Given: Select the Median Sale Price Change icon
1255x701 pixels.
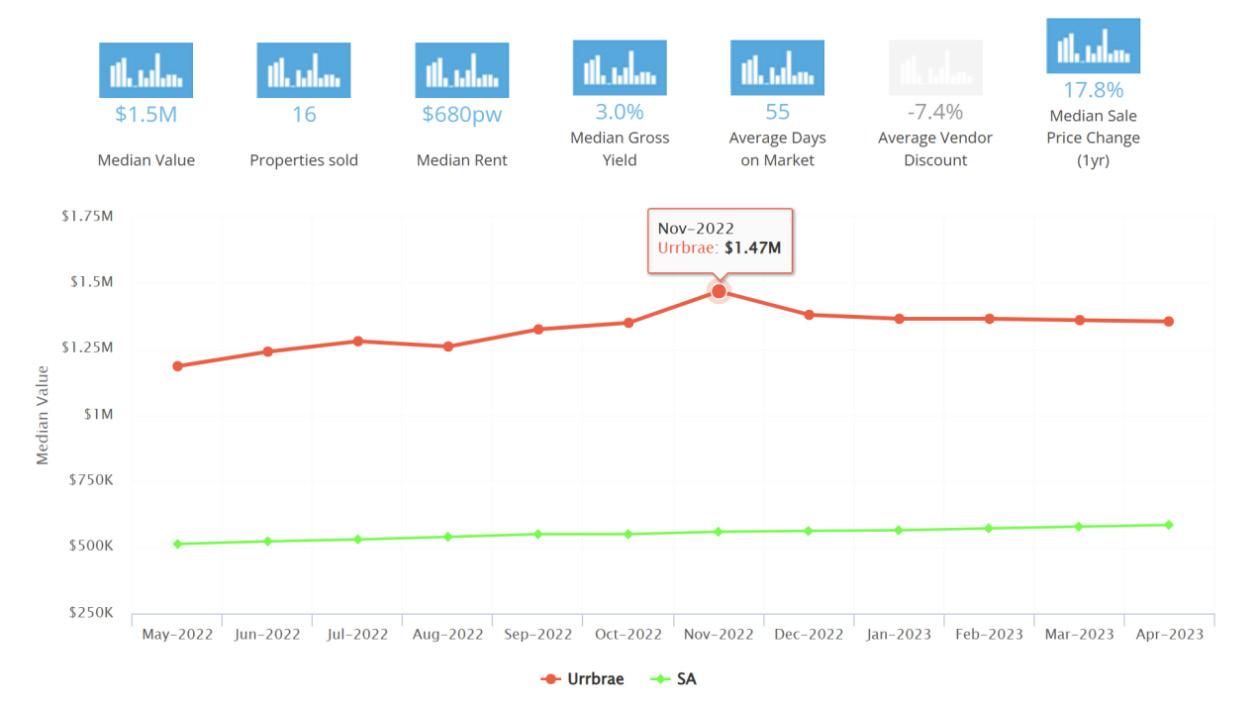Looking at the screenshot, I should pos(1093,45).
